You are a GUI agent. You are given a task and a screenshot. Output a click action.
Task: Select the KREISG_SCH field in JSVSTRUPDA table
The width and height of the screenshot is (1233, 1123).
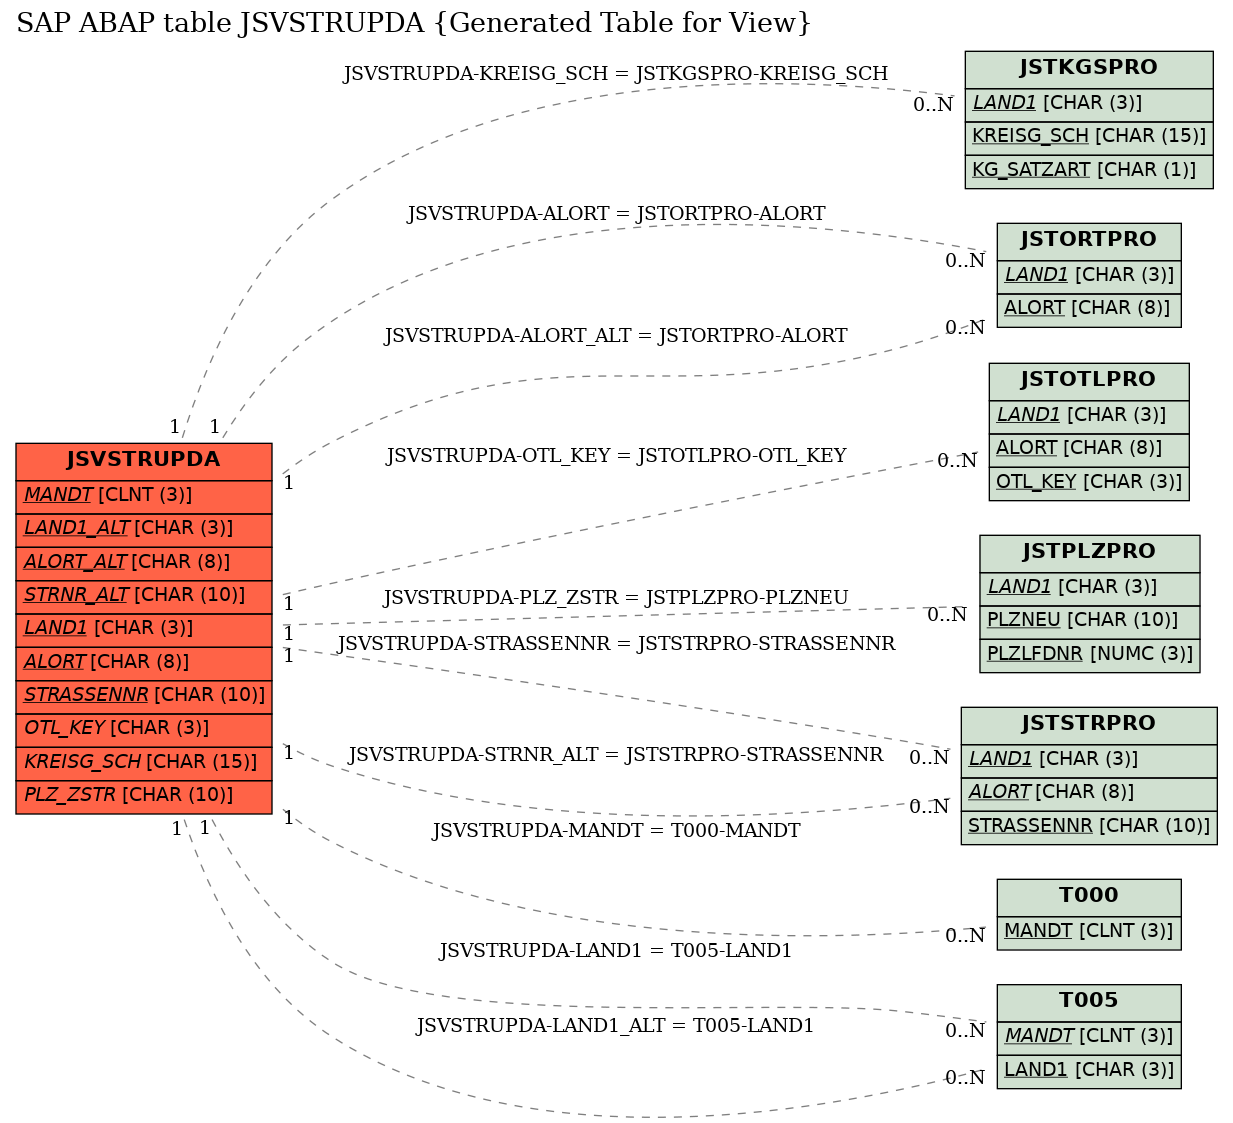[x=144, y=763]
